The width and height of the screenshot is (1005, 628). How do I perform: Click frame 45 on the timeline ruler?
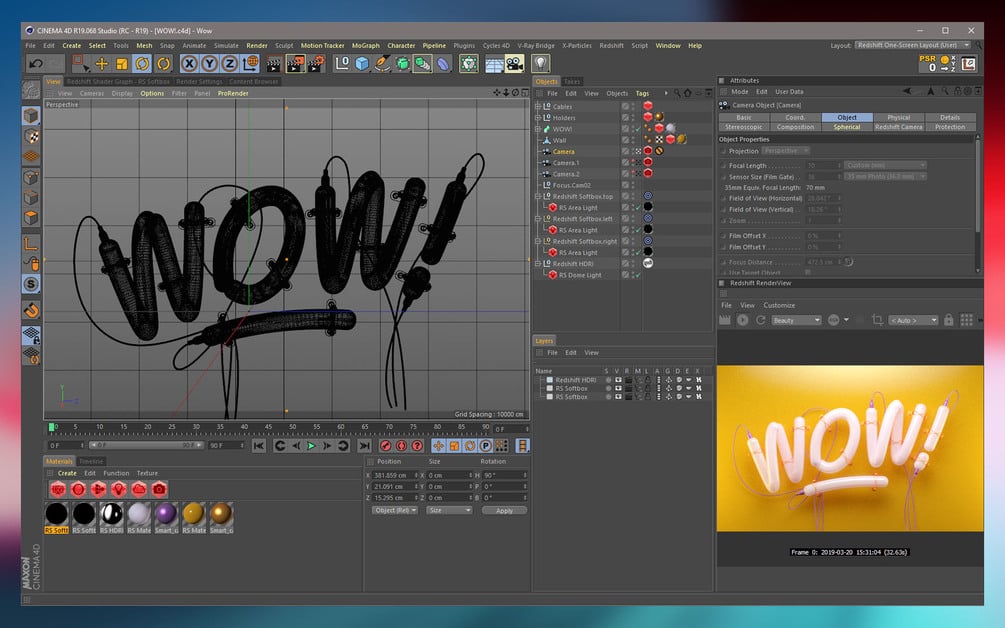coord(268,427)
